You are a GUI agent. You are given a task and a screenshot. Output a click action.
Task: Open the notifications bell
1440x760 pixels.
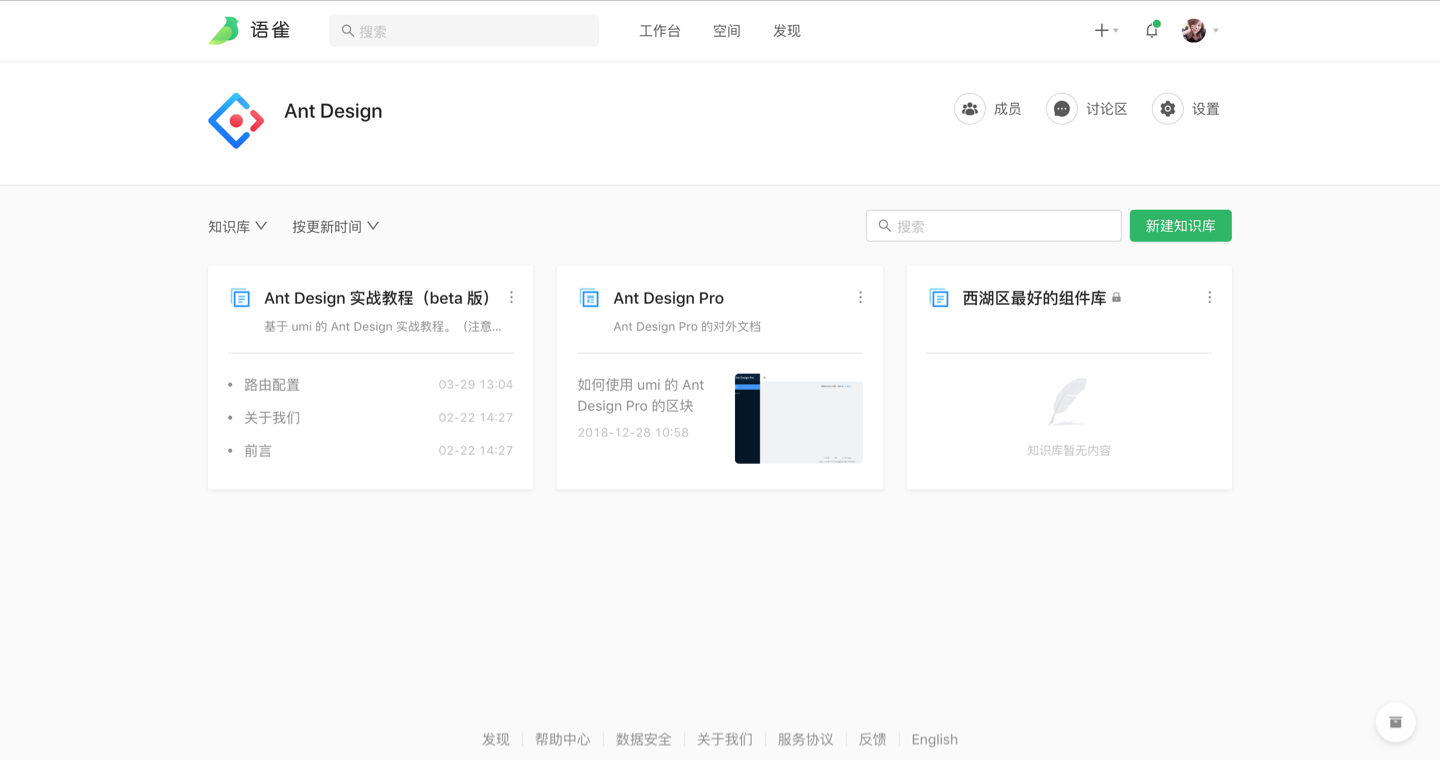[x=1152, y=30]
